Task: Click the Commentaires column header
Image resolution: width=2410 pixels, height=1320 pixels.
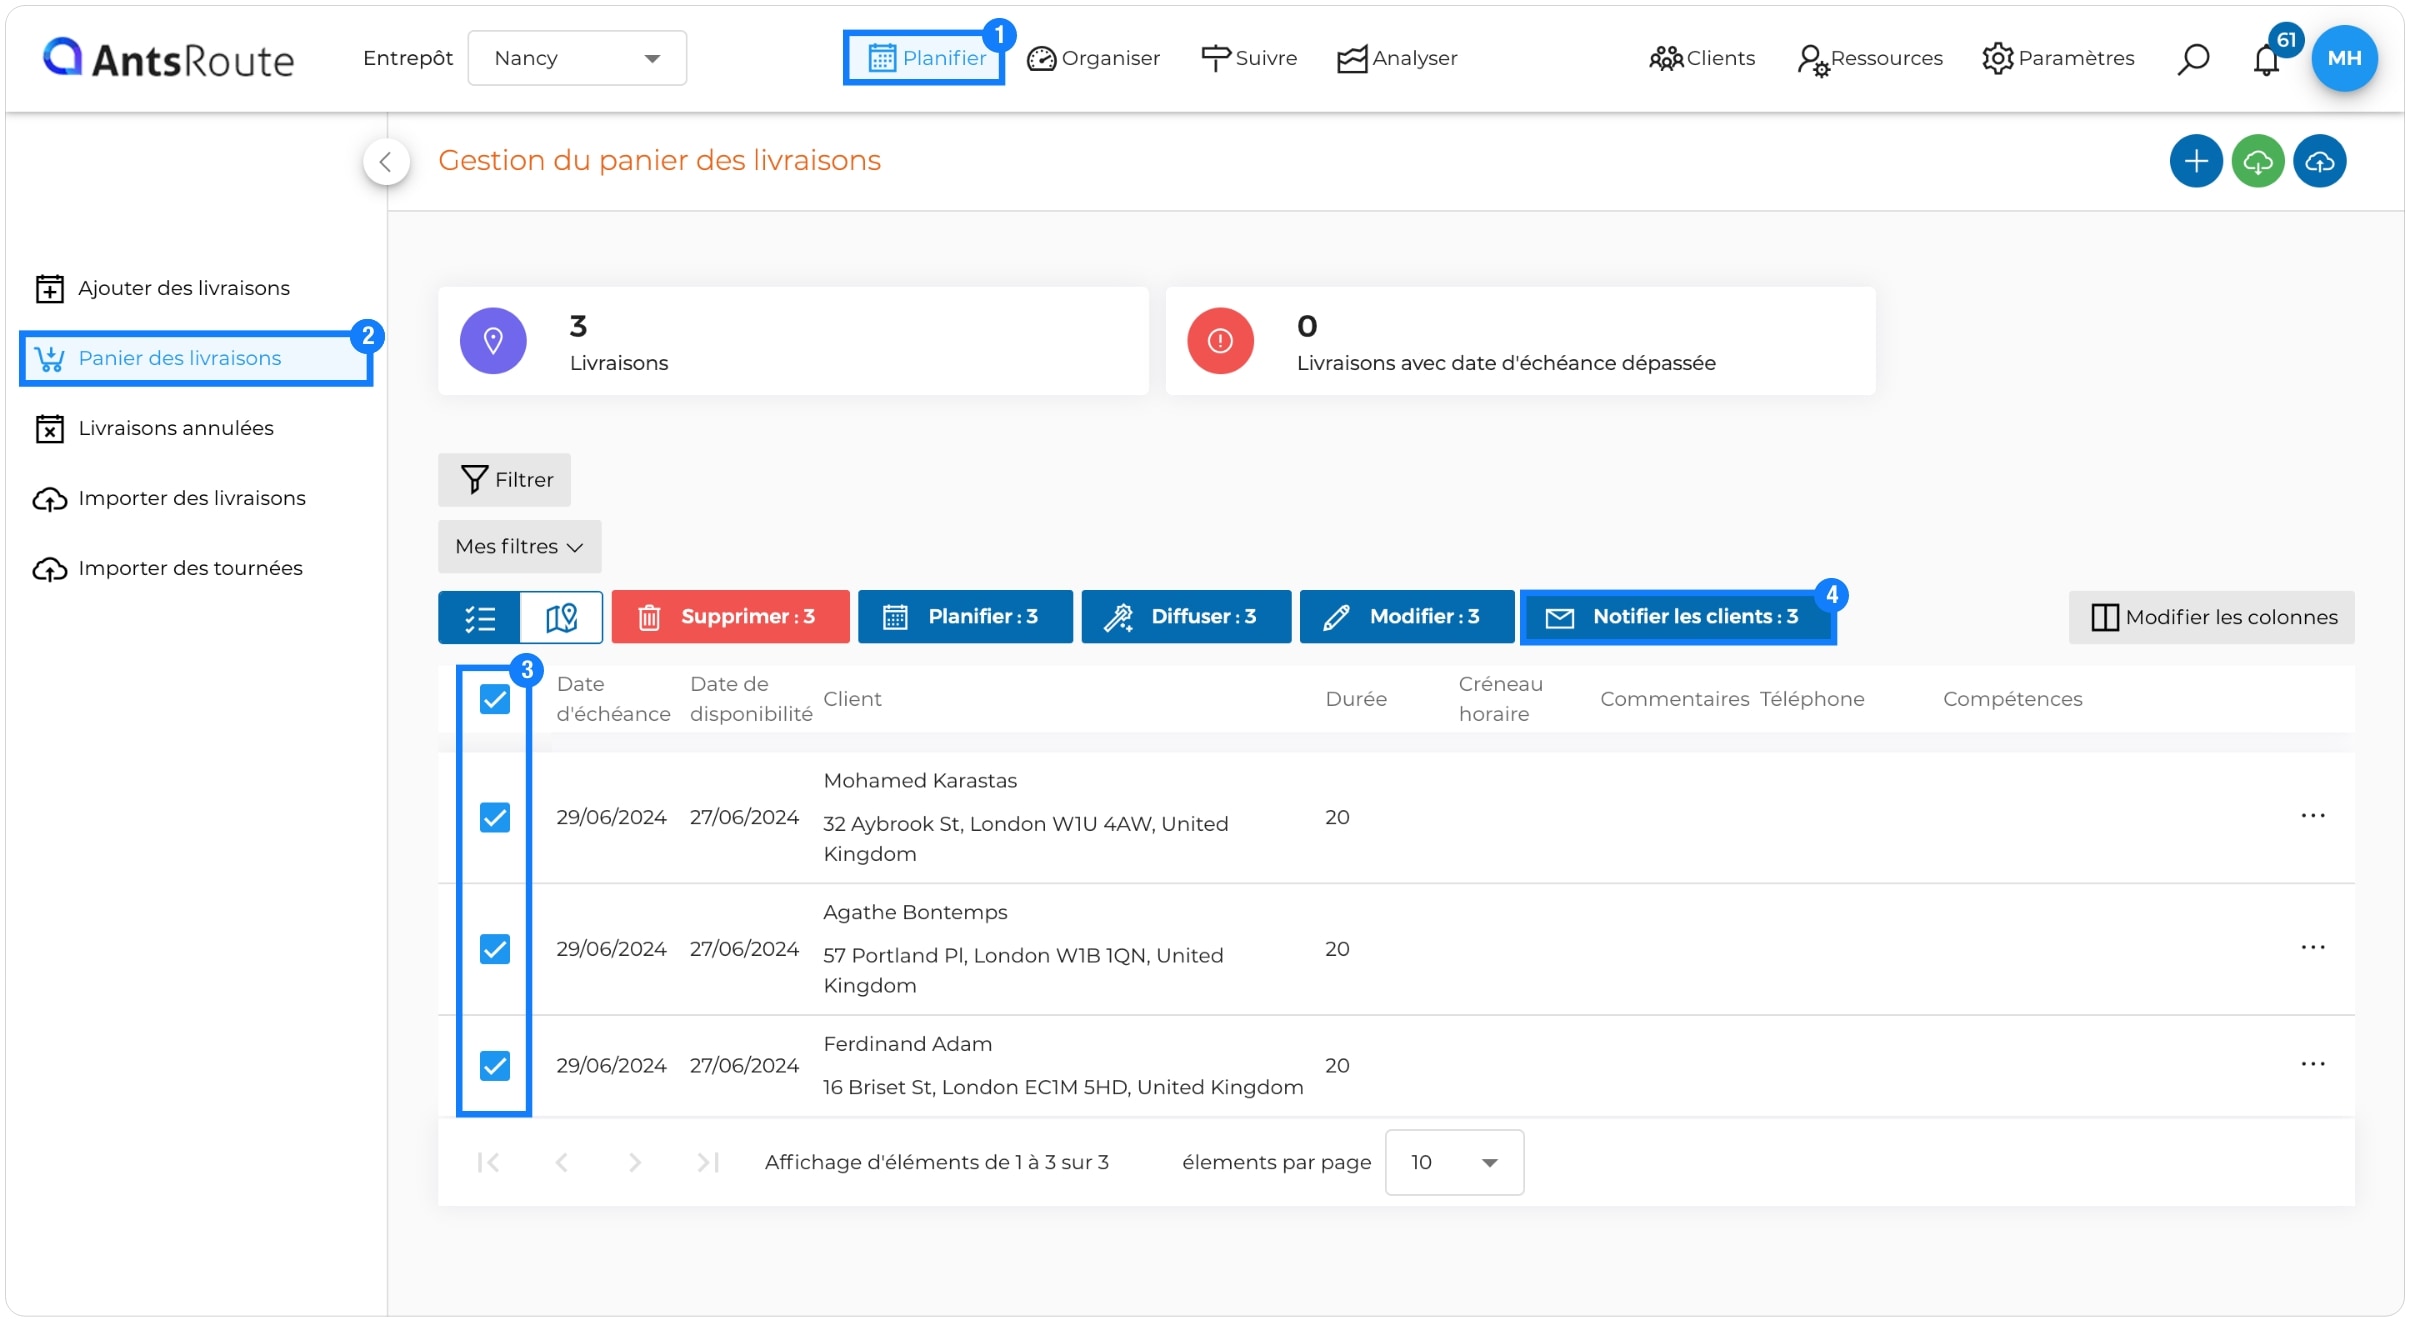Action: (1674, 699)
